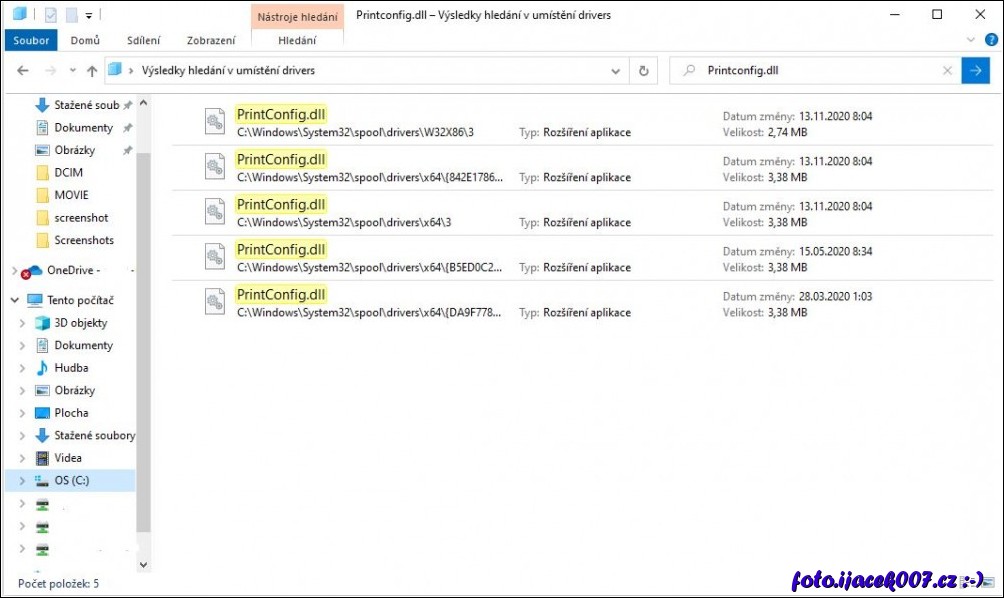Switch to the Zobrazení ribbon tab

pos(211,41)
